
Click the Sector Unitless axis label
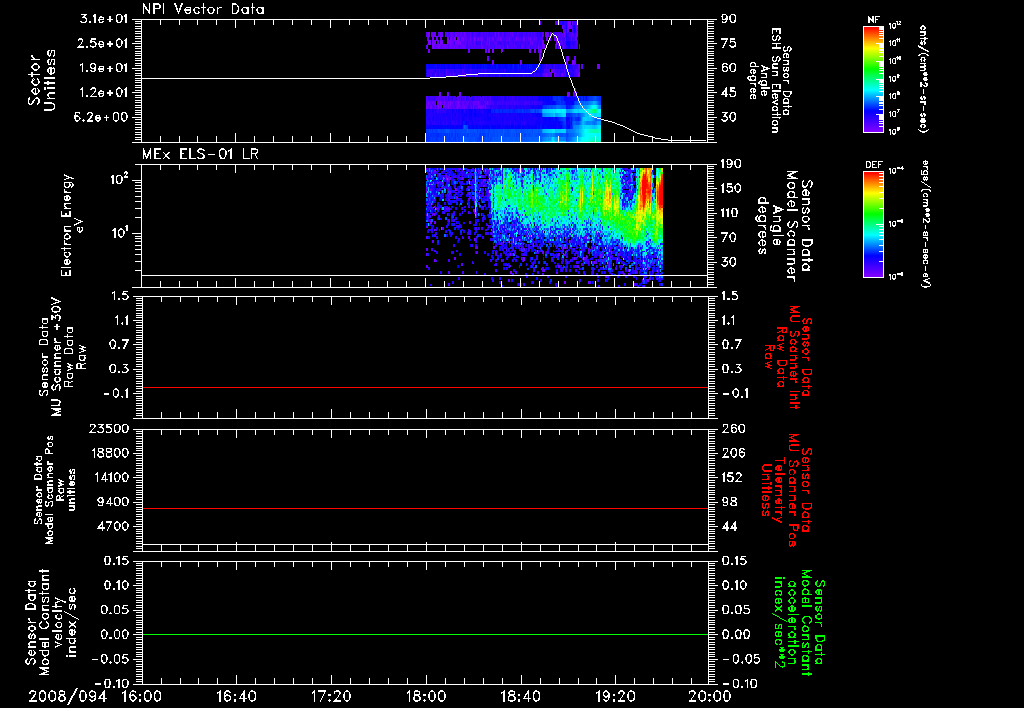(x=42, y=80)
